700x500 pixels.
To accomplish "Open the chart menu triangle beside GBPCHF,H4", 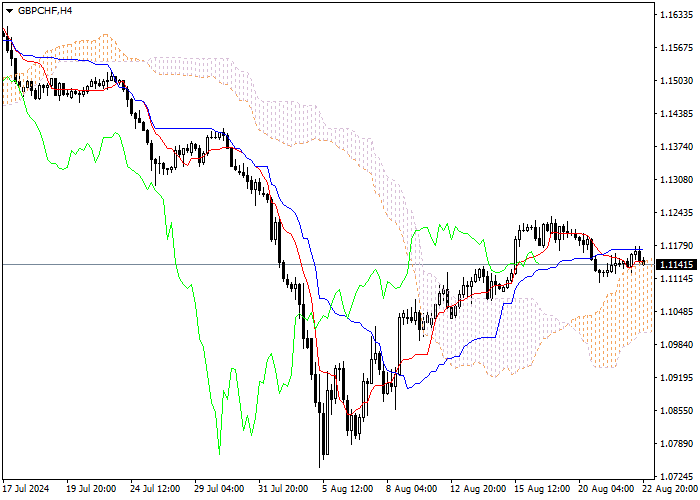I will pyautogui.click(x=9, y=11).
